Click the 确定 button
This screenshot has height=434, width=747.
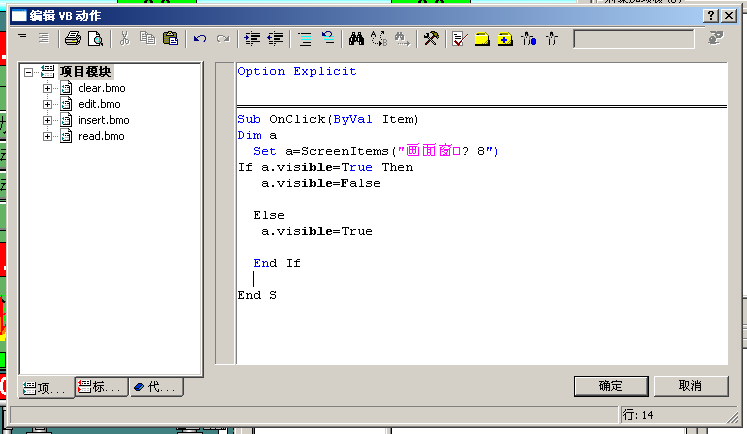tap(611, 386)
